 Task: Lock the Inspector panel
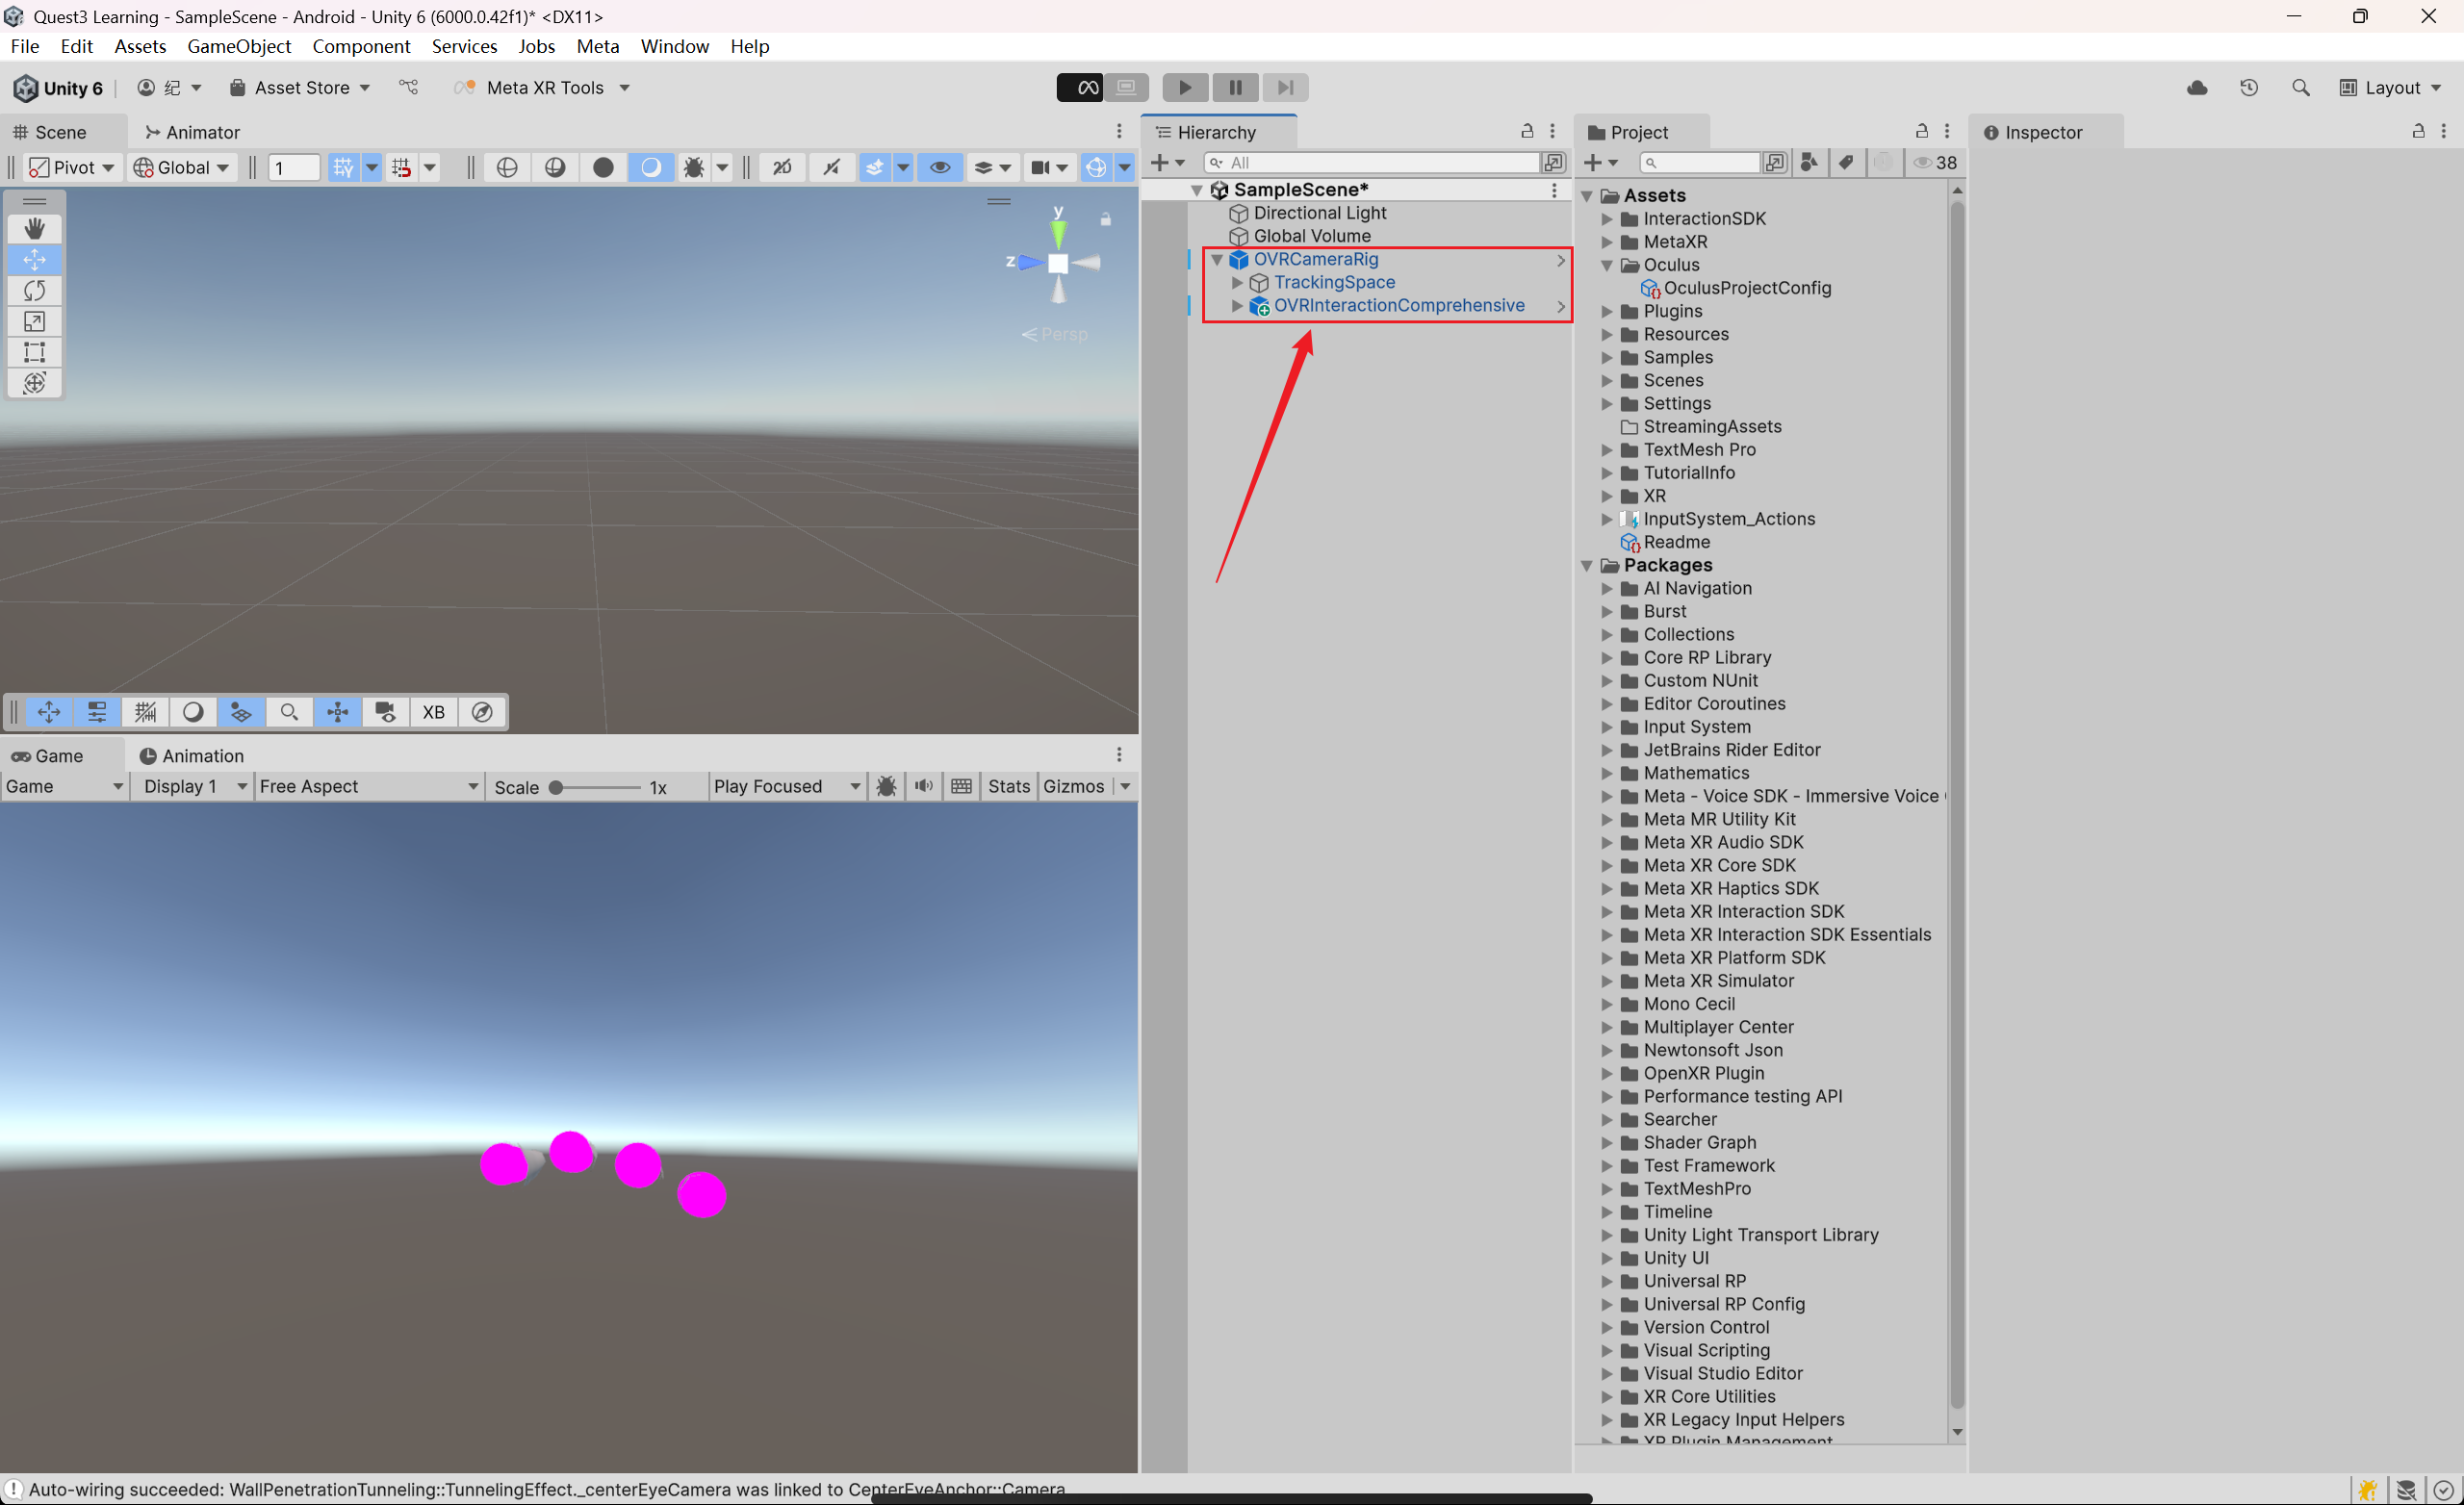pos(2418,131)
